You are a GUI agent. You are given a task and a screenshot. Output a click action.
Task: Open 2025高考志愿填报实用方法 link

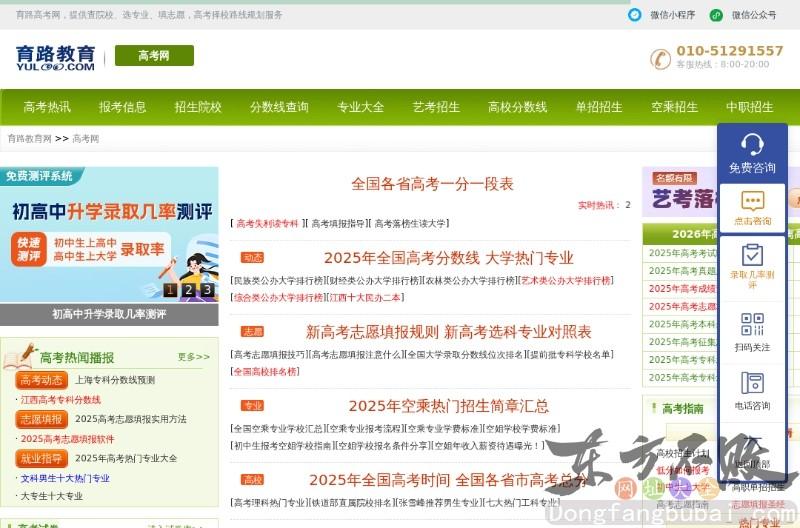pyautogui.click(x=131, y=419)
